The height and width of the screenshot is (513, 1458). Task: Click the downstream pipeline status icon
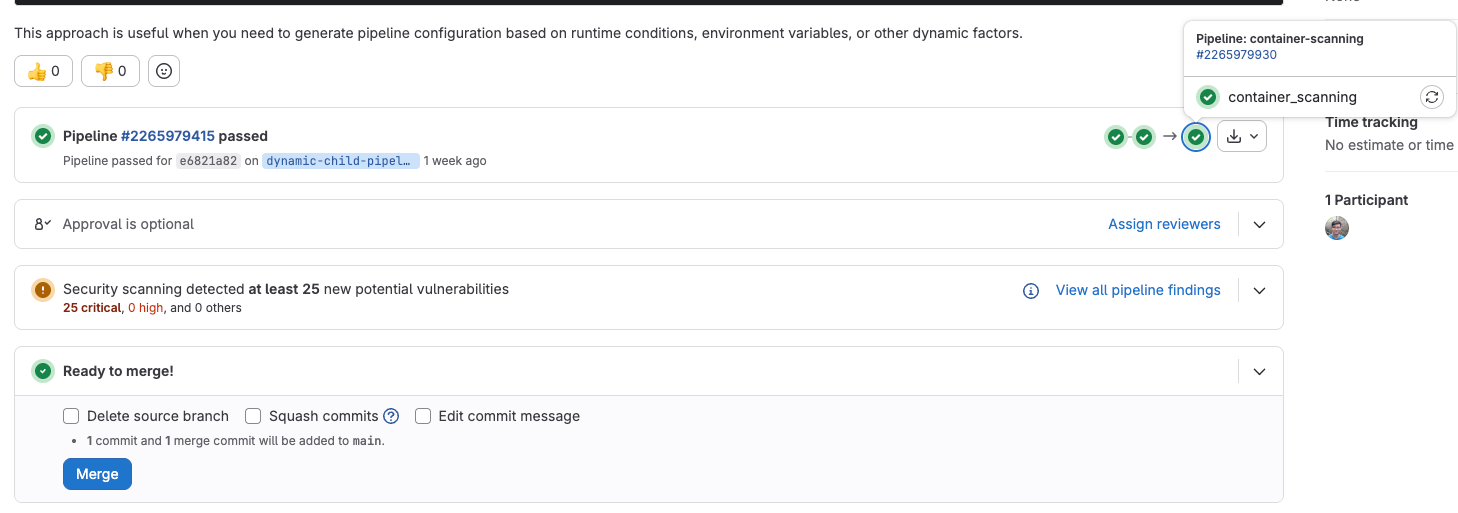(1195, 137)
